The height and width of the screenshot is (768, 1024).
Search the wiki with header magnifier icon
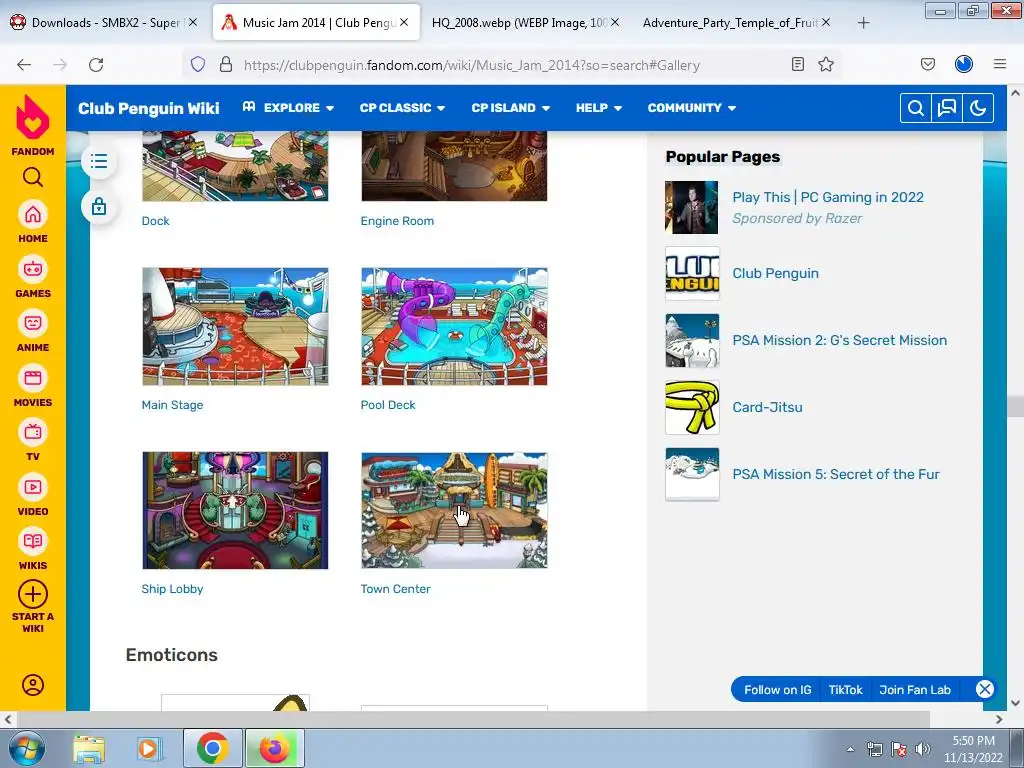pyautogui.click(x=916, y=108)
